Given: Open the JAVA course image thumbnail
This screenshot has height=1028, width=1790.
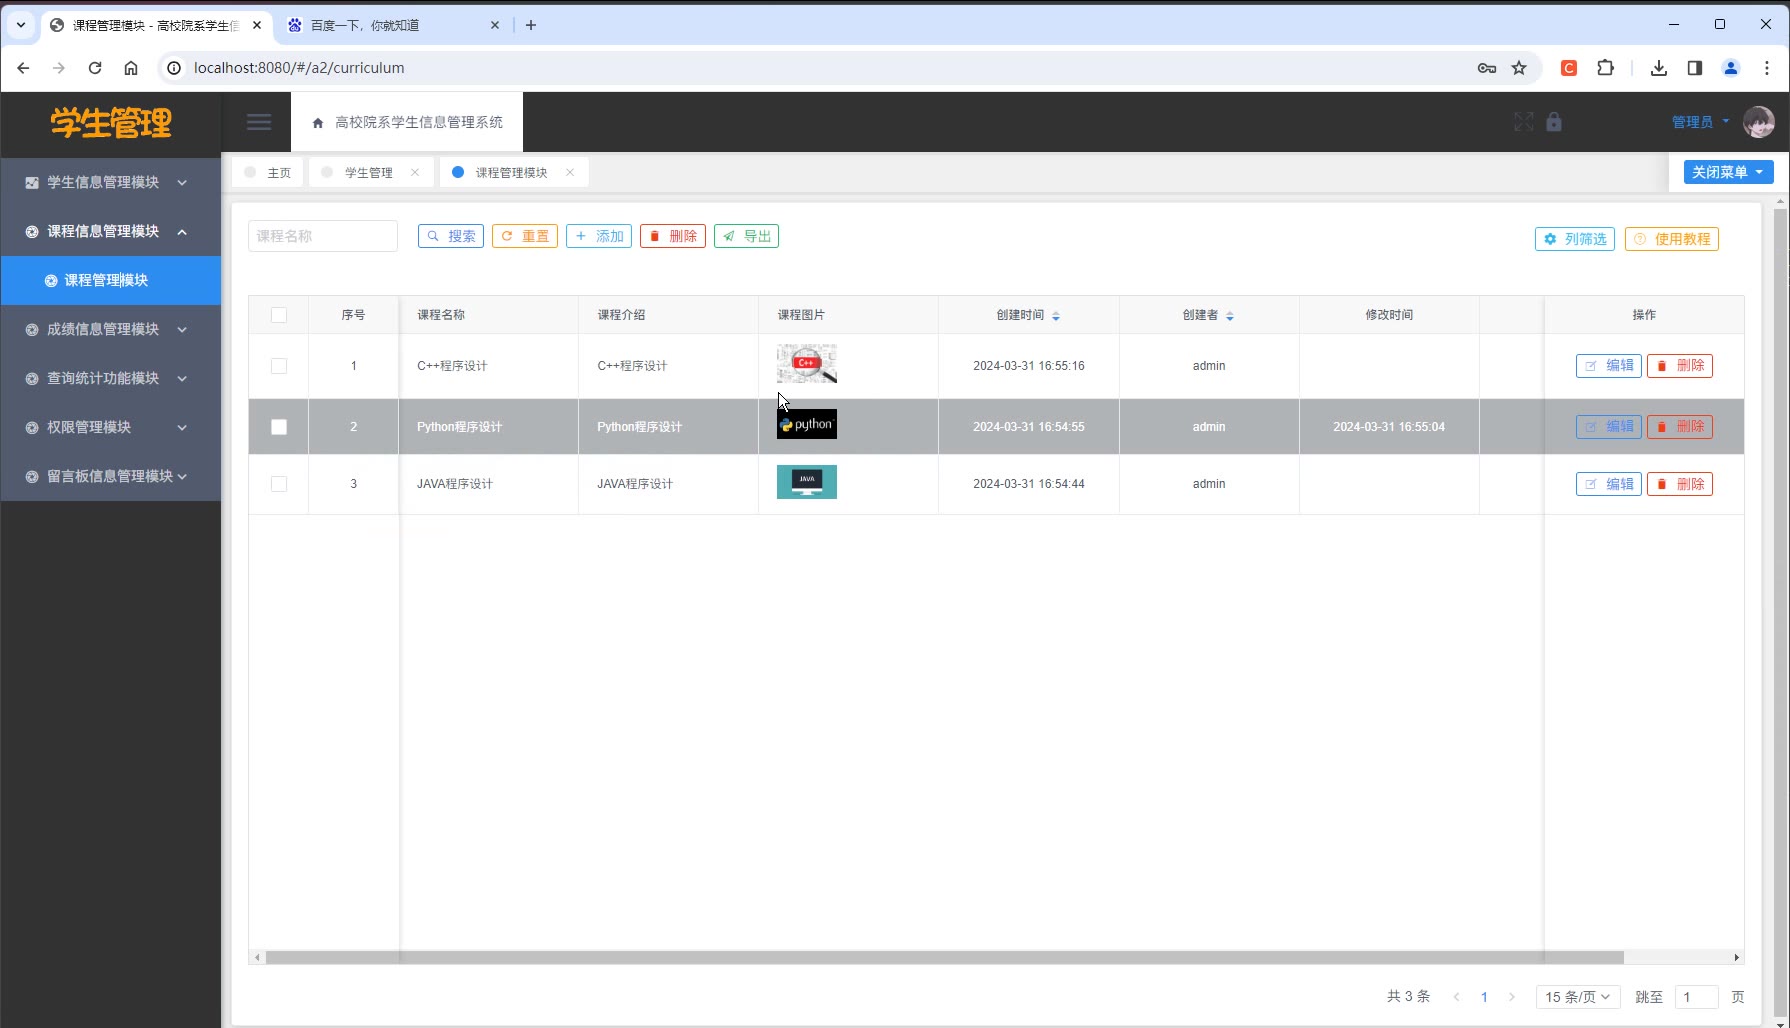Looking at the screenshot, I should pyautogui.click(x=807, y=482).
